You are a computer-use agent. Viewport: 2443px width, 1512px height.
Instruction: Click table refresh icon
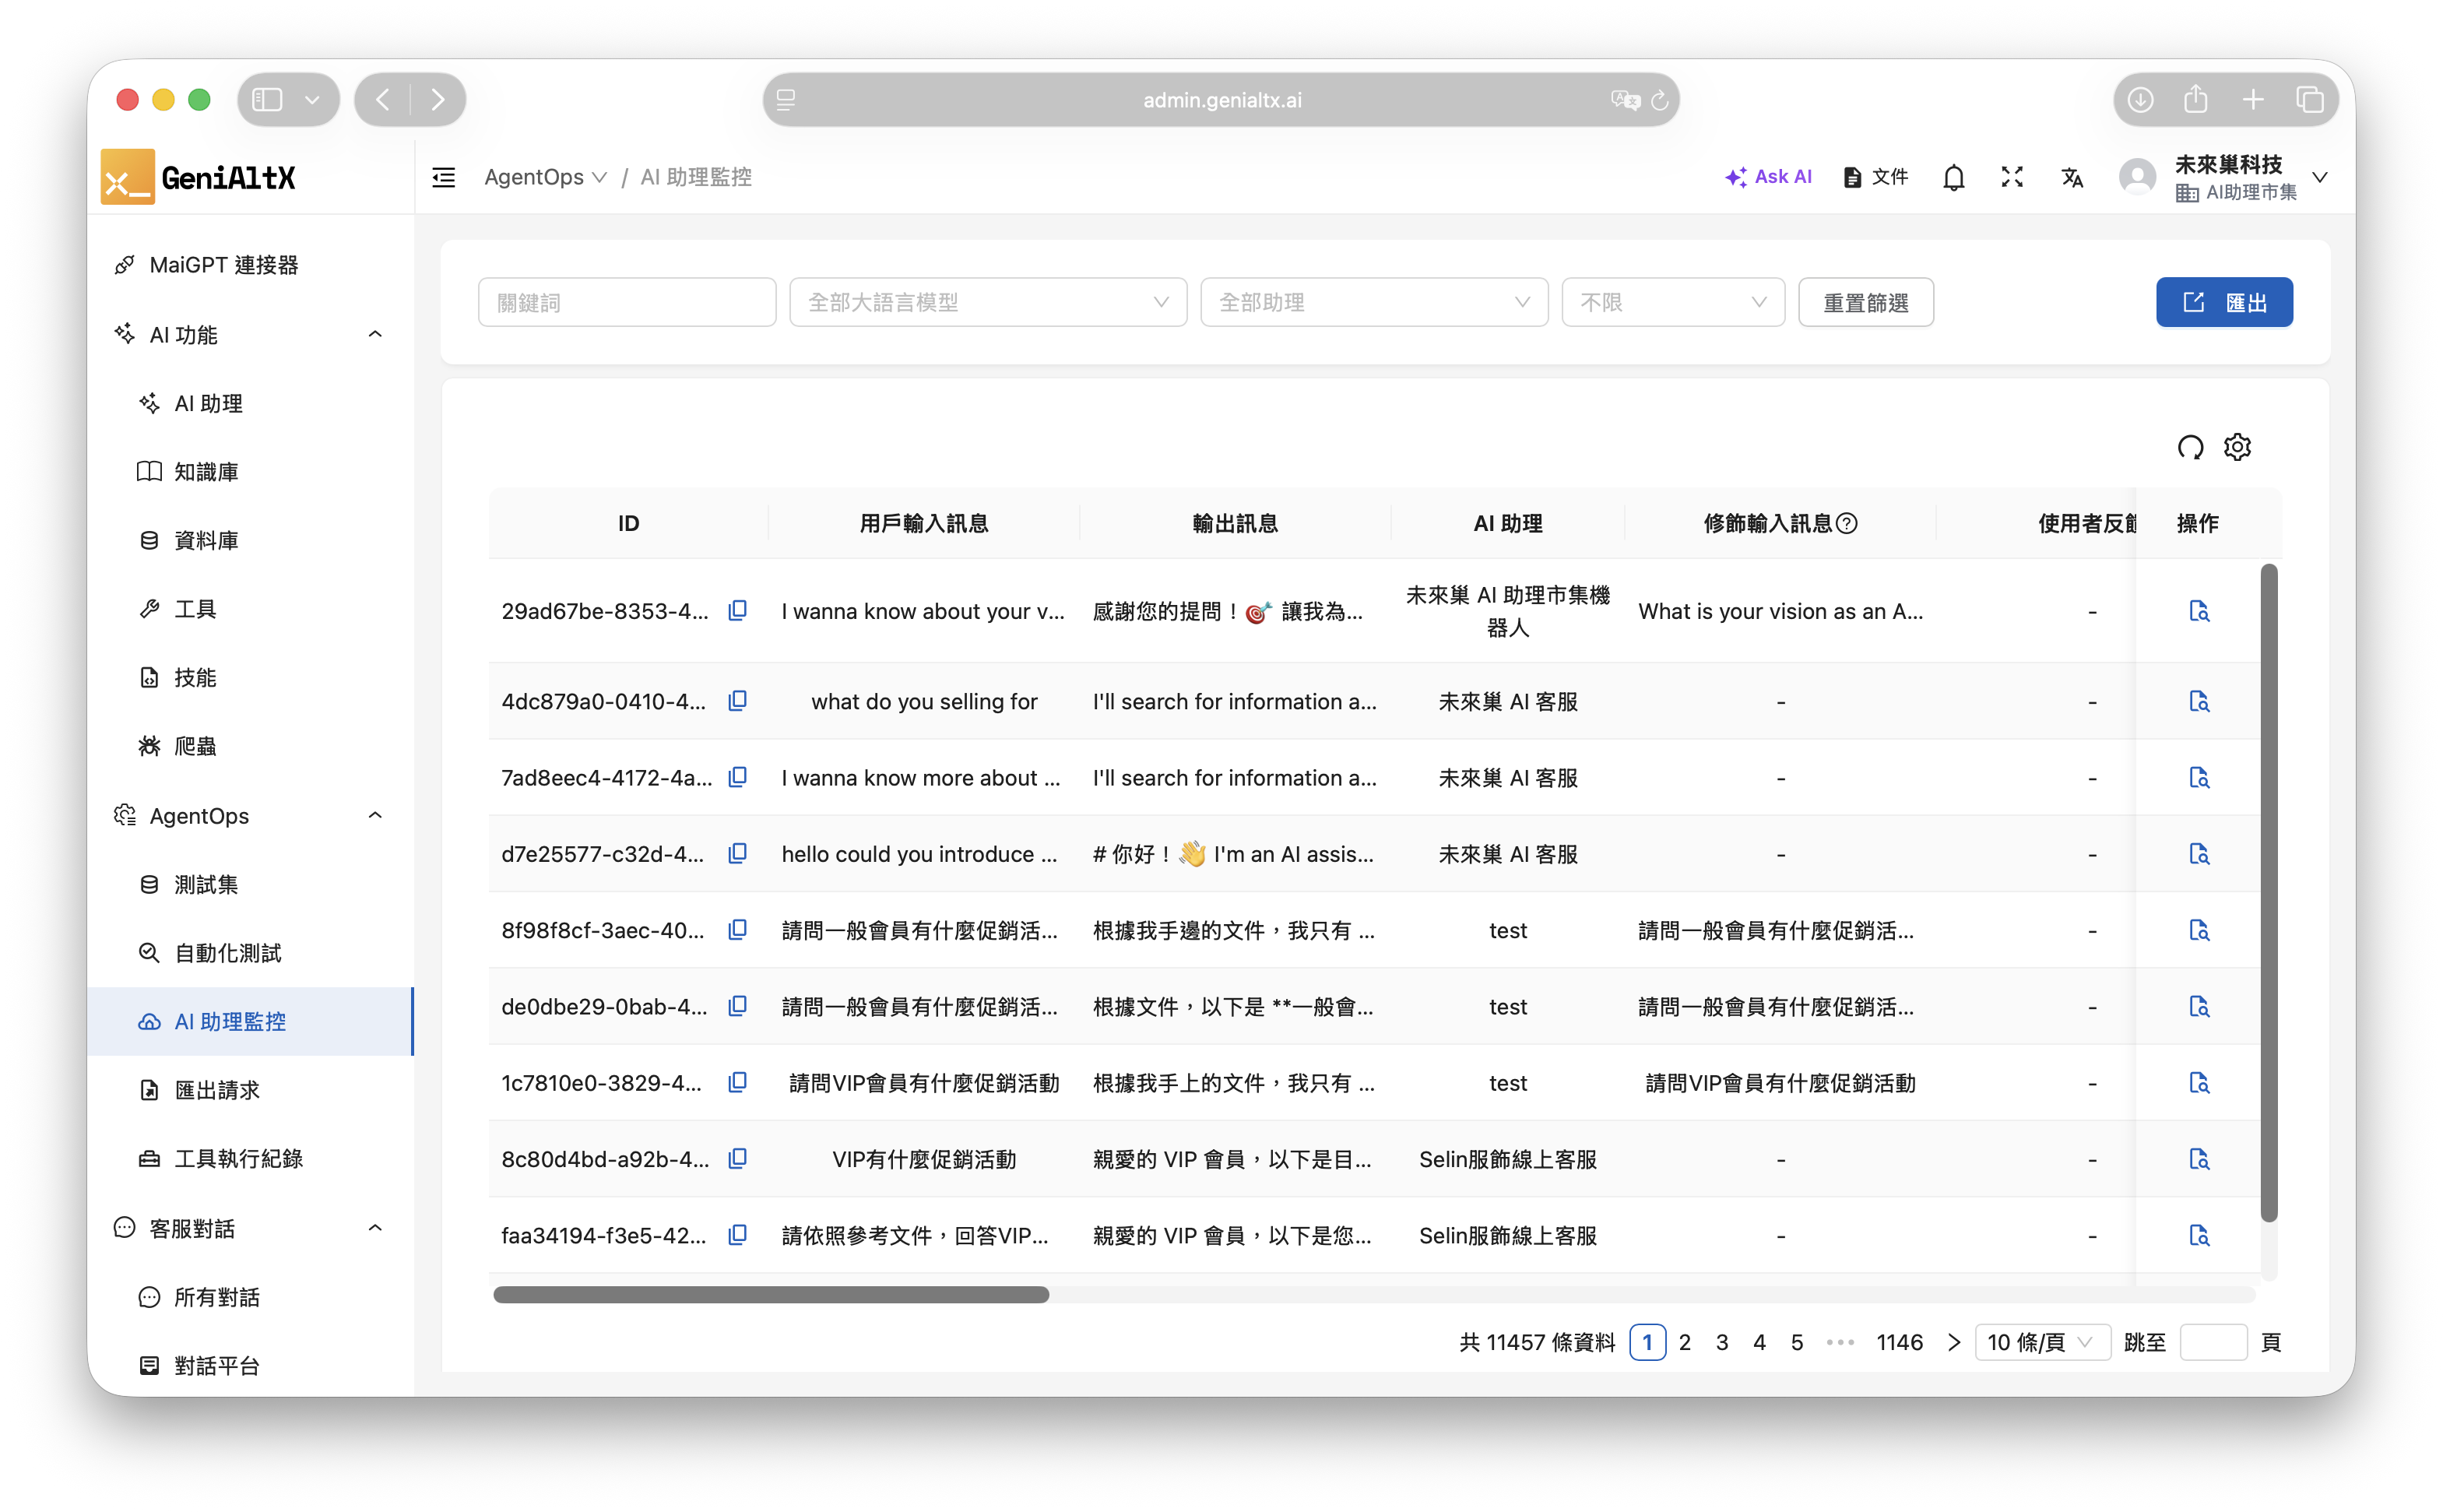(2190, 447)
